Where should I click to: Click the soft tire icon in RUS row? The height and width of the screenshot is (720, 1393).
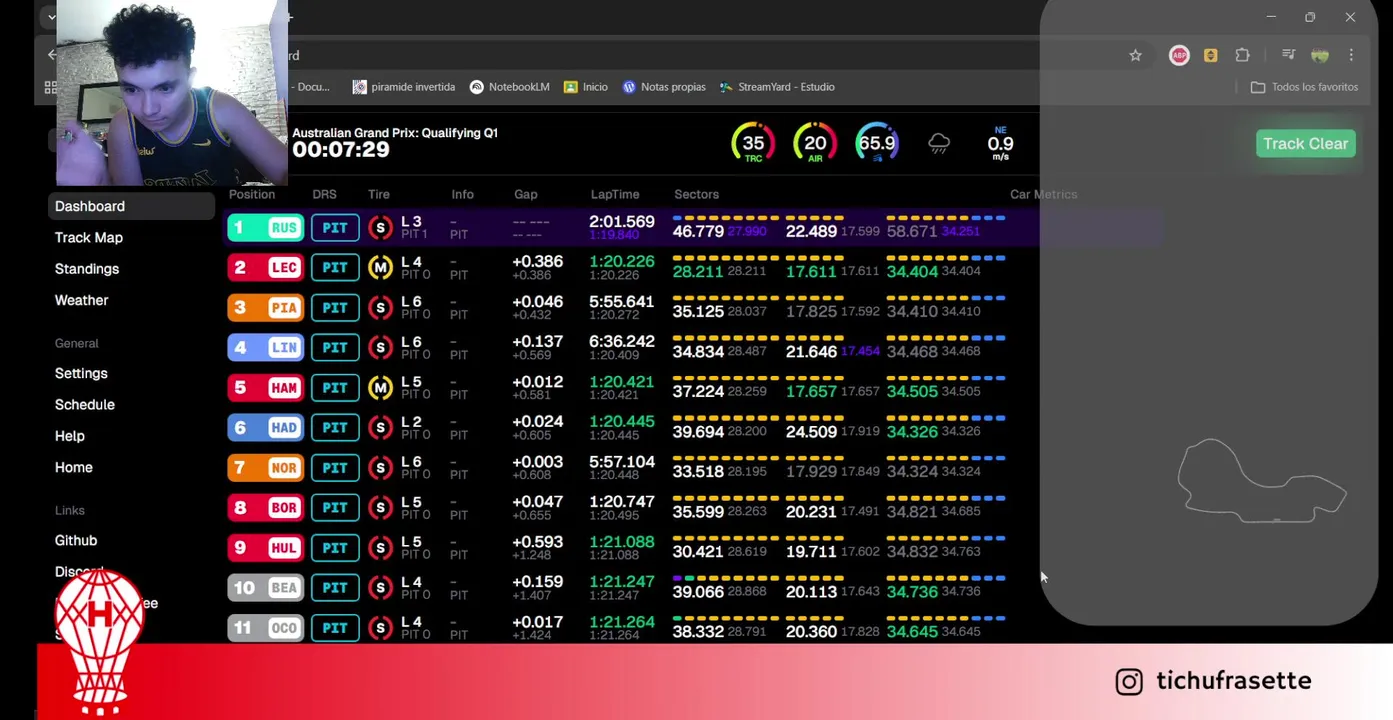[x=380, y=228]
